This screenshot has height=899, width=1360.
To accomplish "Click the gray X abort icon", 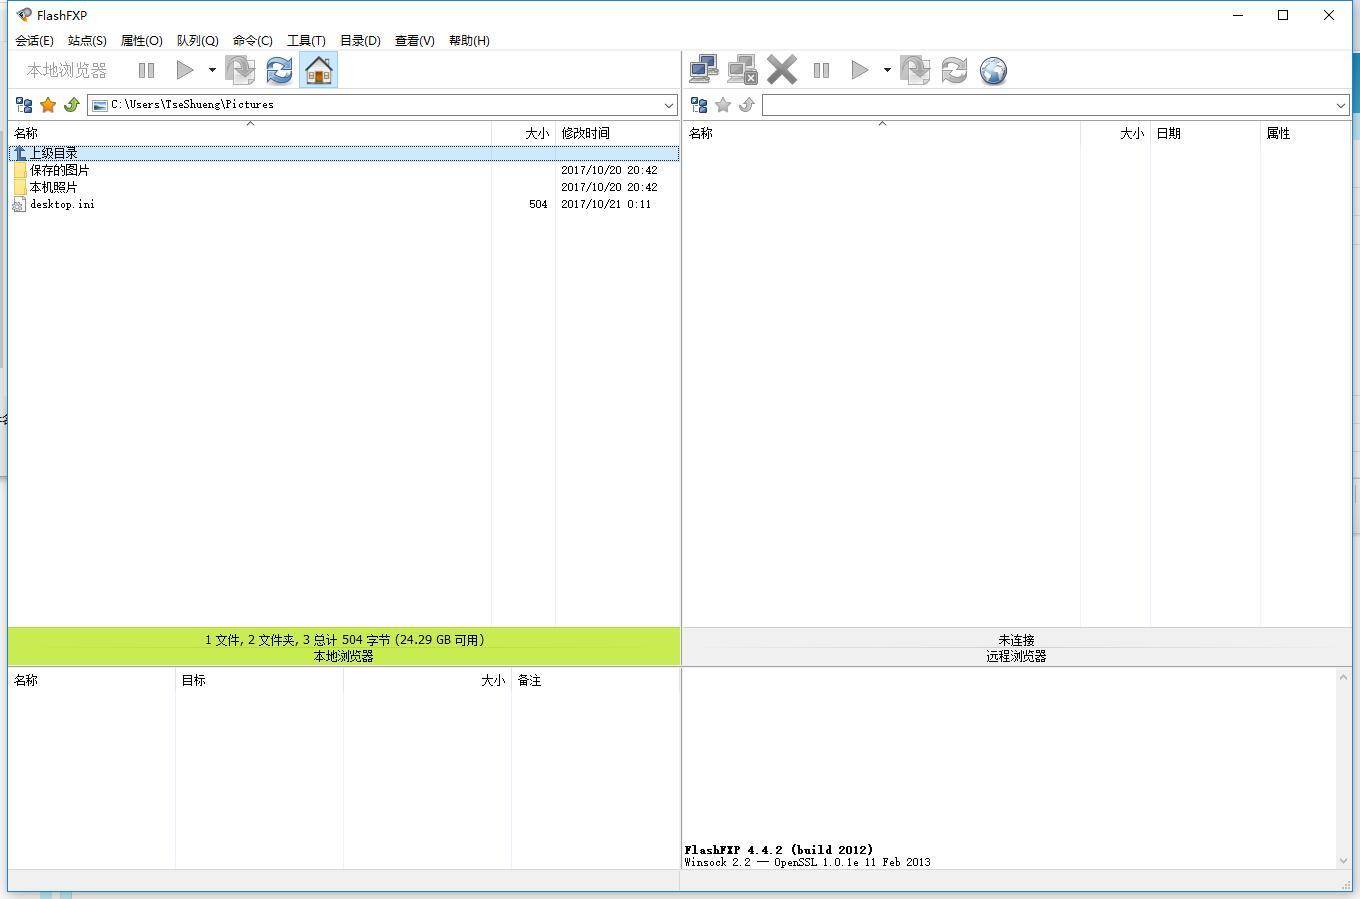I will (x=782, y=70).
